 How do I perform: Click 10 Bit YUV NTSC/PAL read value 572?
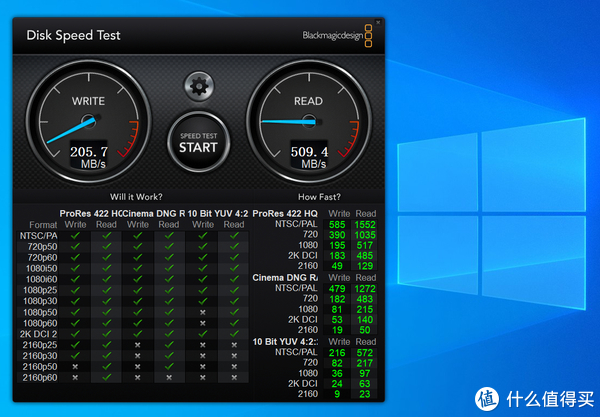(365, 353)
